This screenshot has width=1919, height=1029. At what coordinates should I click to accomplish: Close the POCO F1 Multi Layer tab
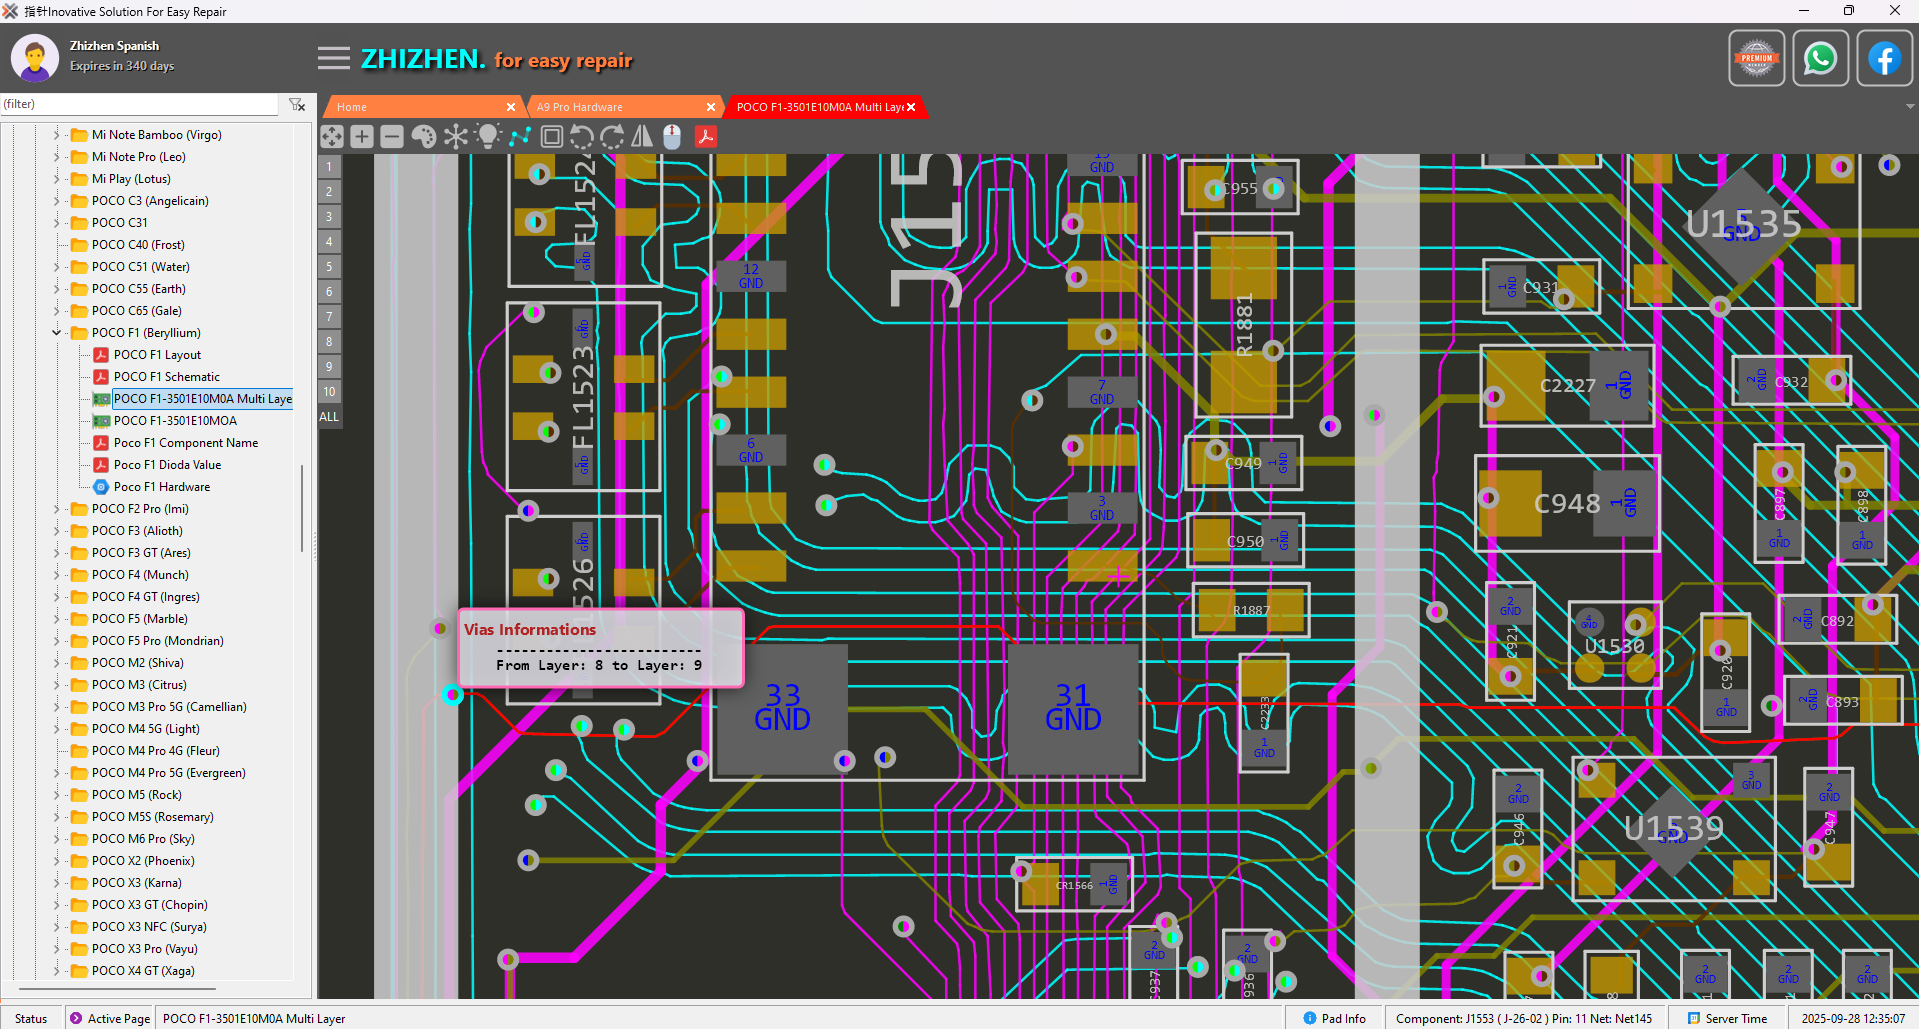911,107
